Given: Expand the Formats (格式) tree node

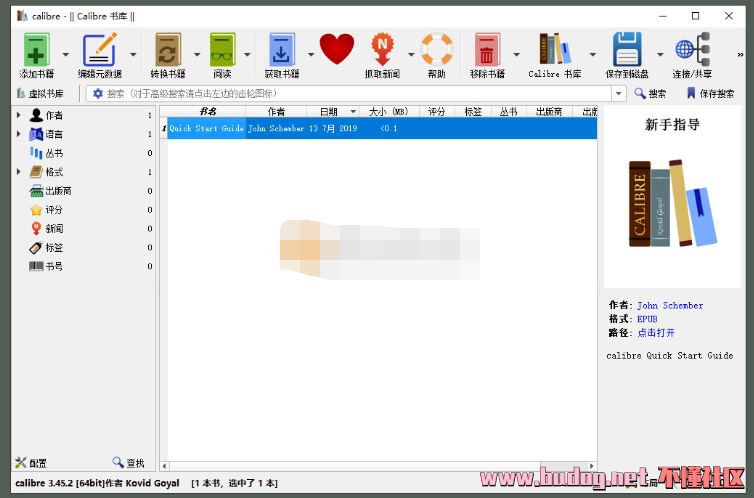Looking at the screenshot, I should point(18,172).
